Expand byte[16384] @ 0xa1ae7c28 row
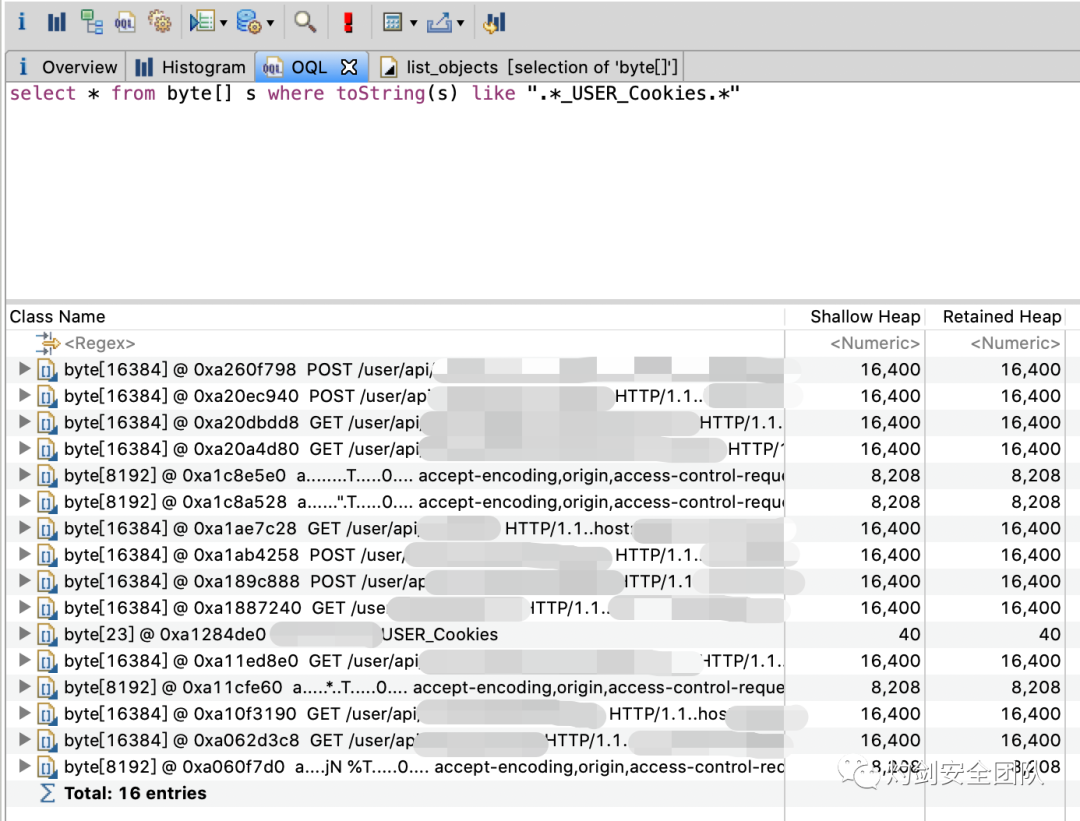The image size is (1080, 821). point(24,528)
